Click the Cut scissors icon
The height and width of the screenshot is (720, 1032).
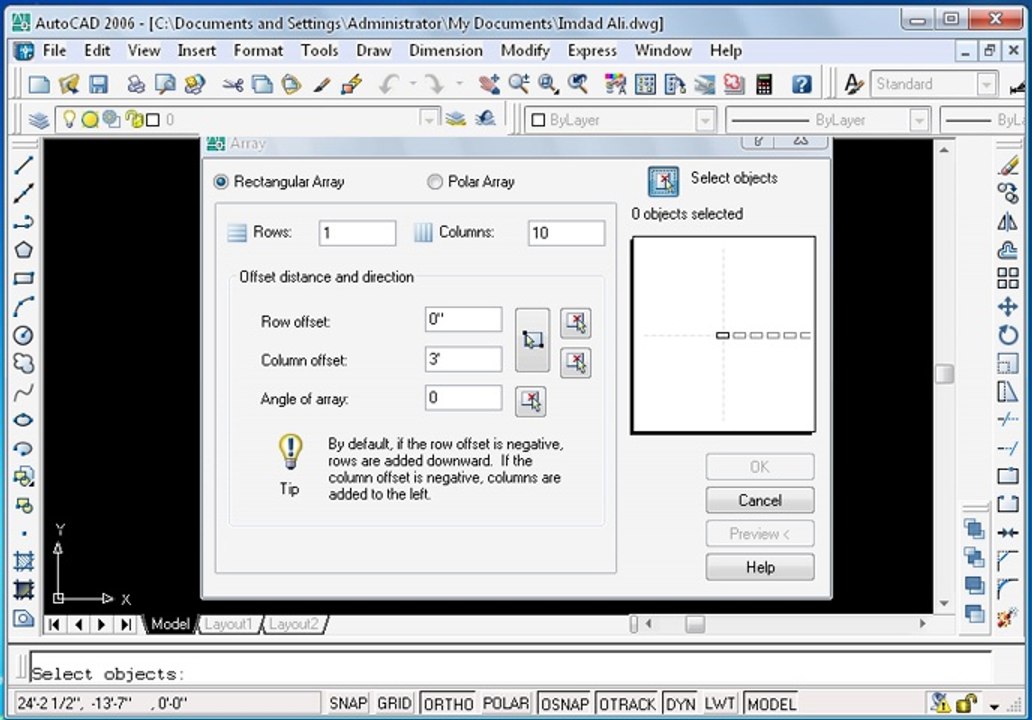pos(232,84)
